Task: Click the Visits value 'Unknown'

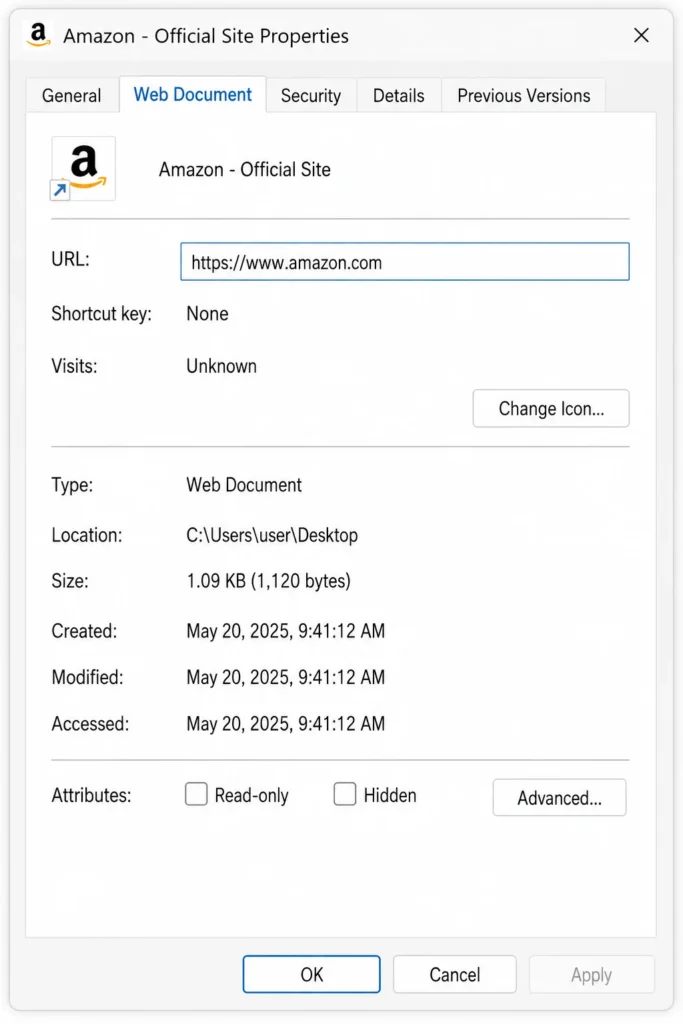Action: (x=221, y=366)
